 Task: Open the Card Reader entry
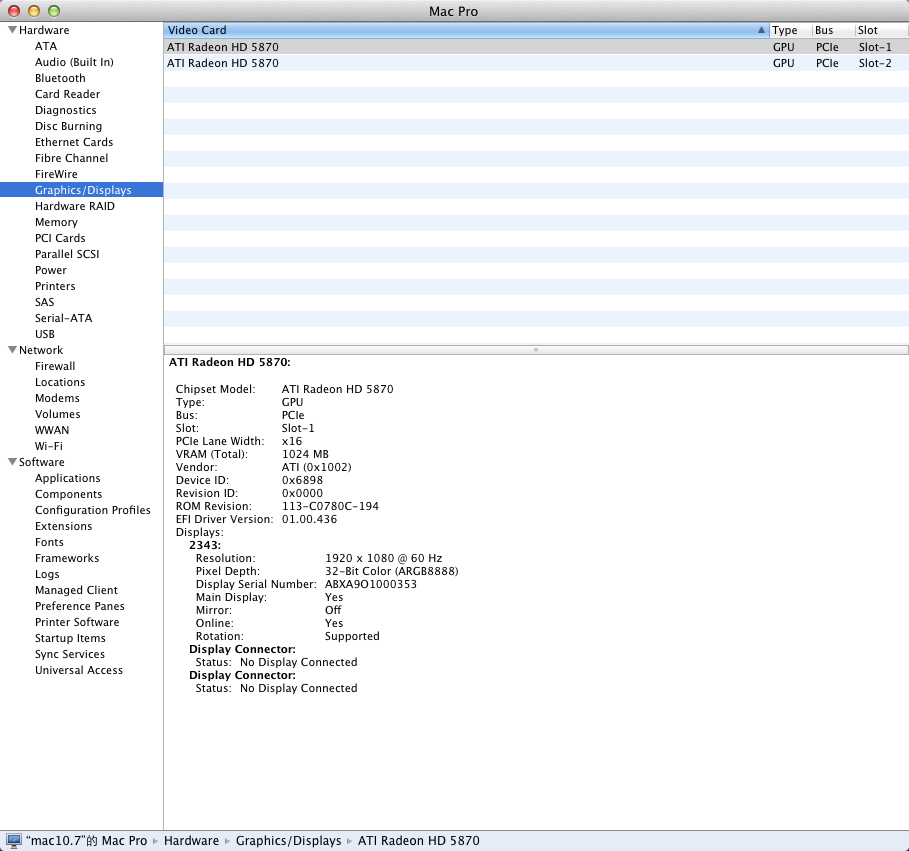point(67,94)
